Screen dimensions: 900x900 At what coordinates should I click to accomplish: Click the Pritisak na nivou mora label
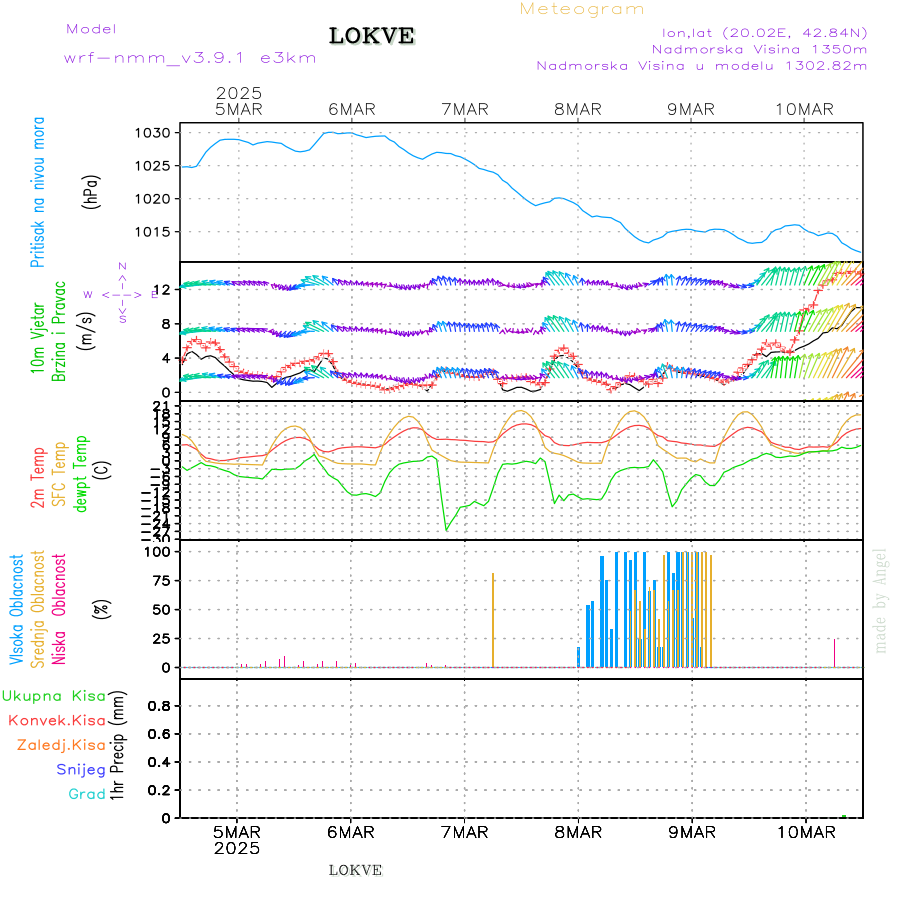coord(37,191)
